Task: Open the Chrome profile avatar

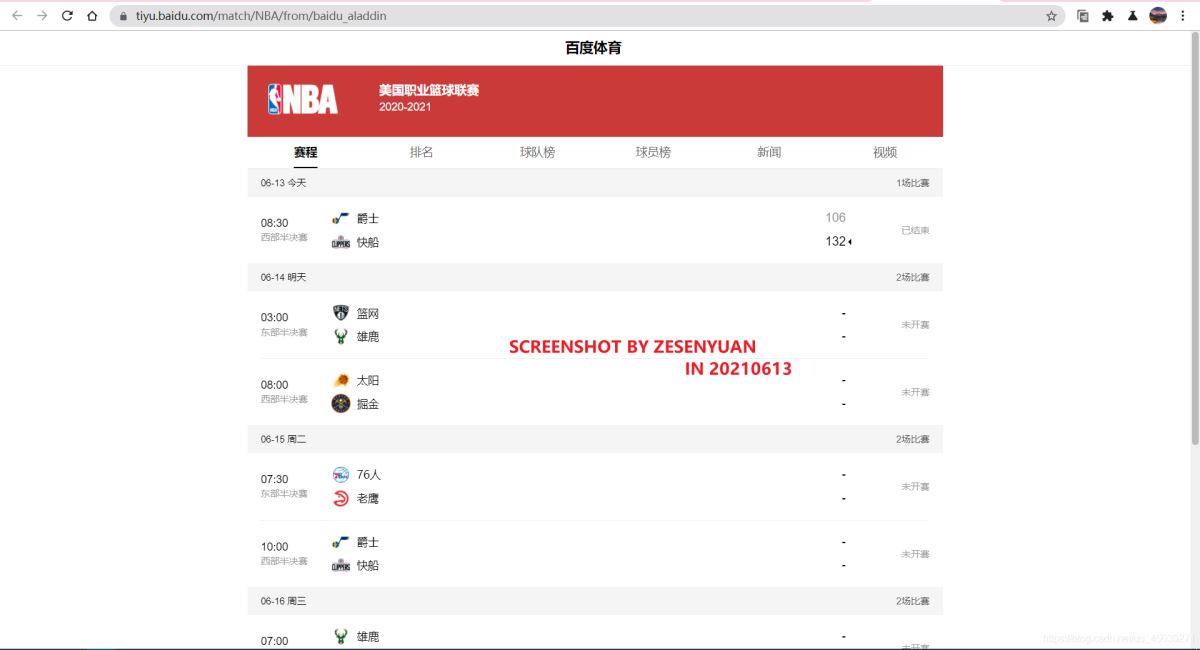Action: tap(1158, 16)
